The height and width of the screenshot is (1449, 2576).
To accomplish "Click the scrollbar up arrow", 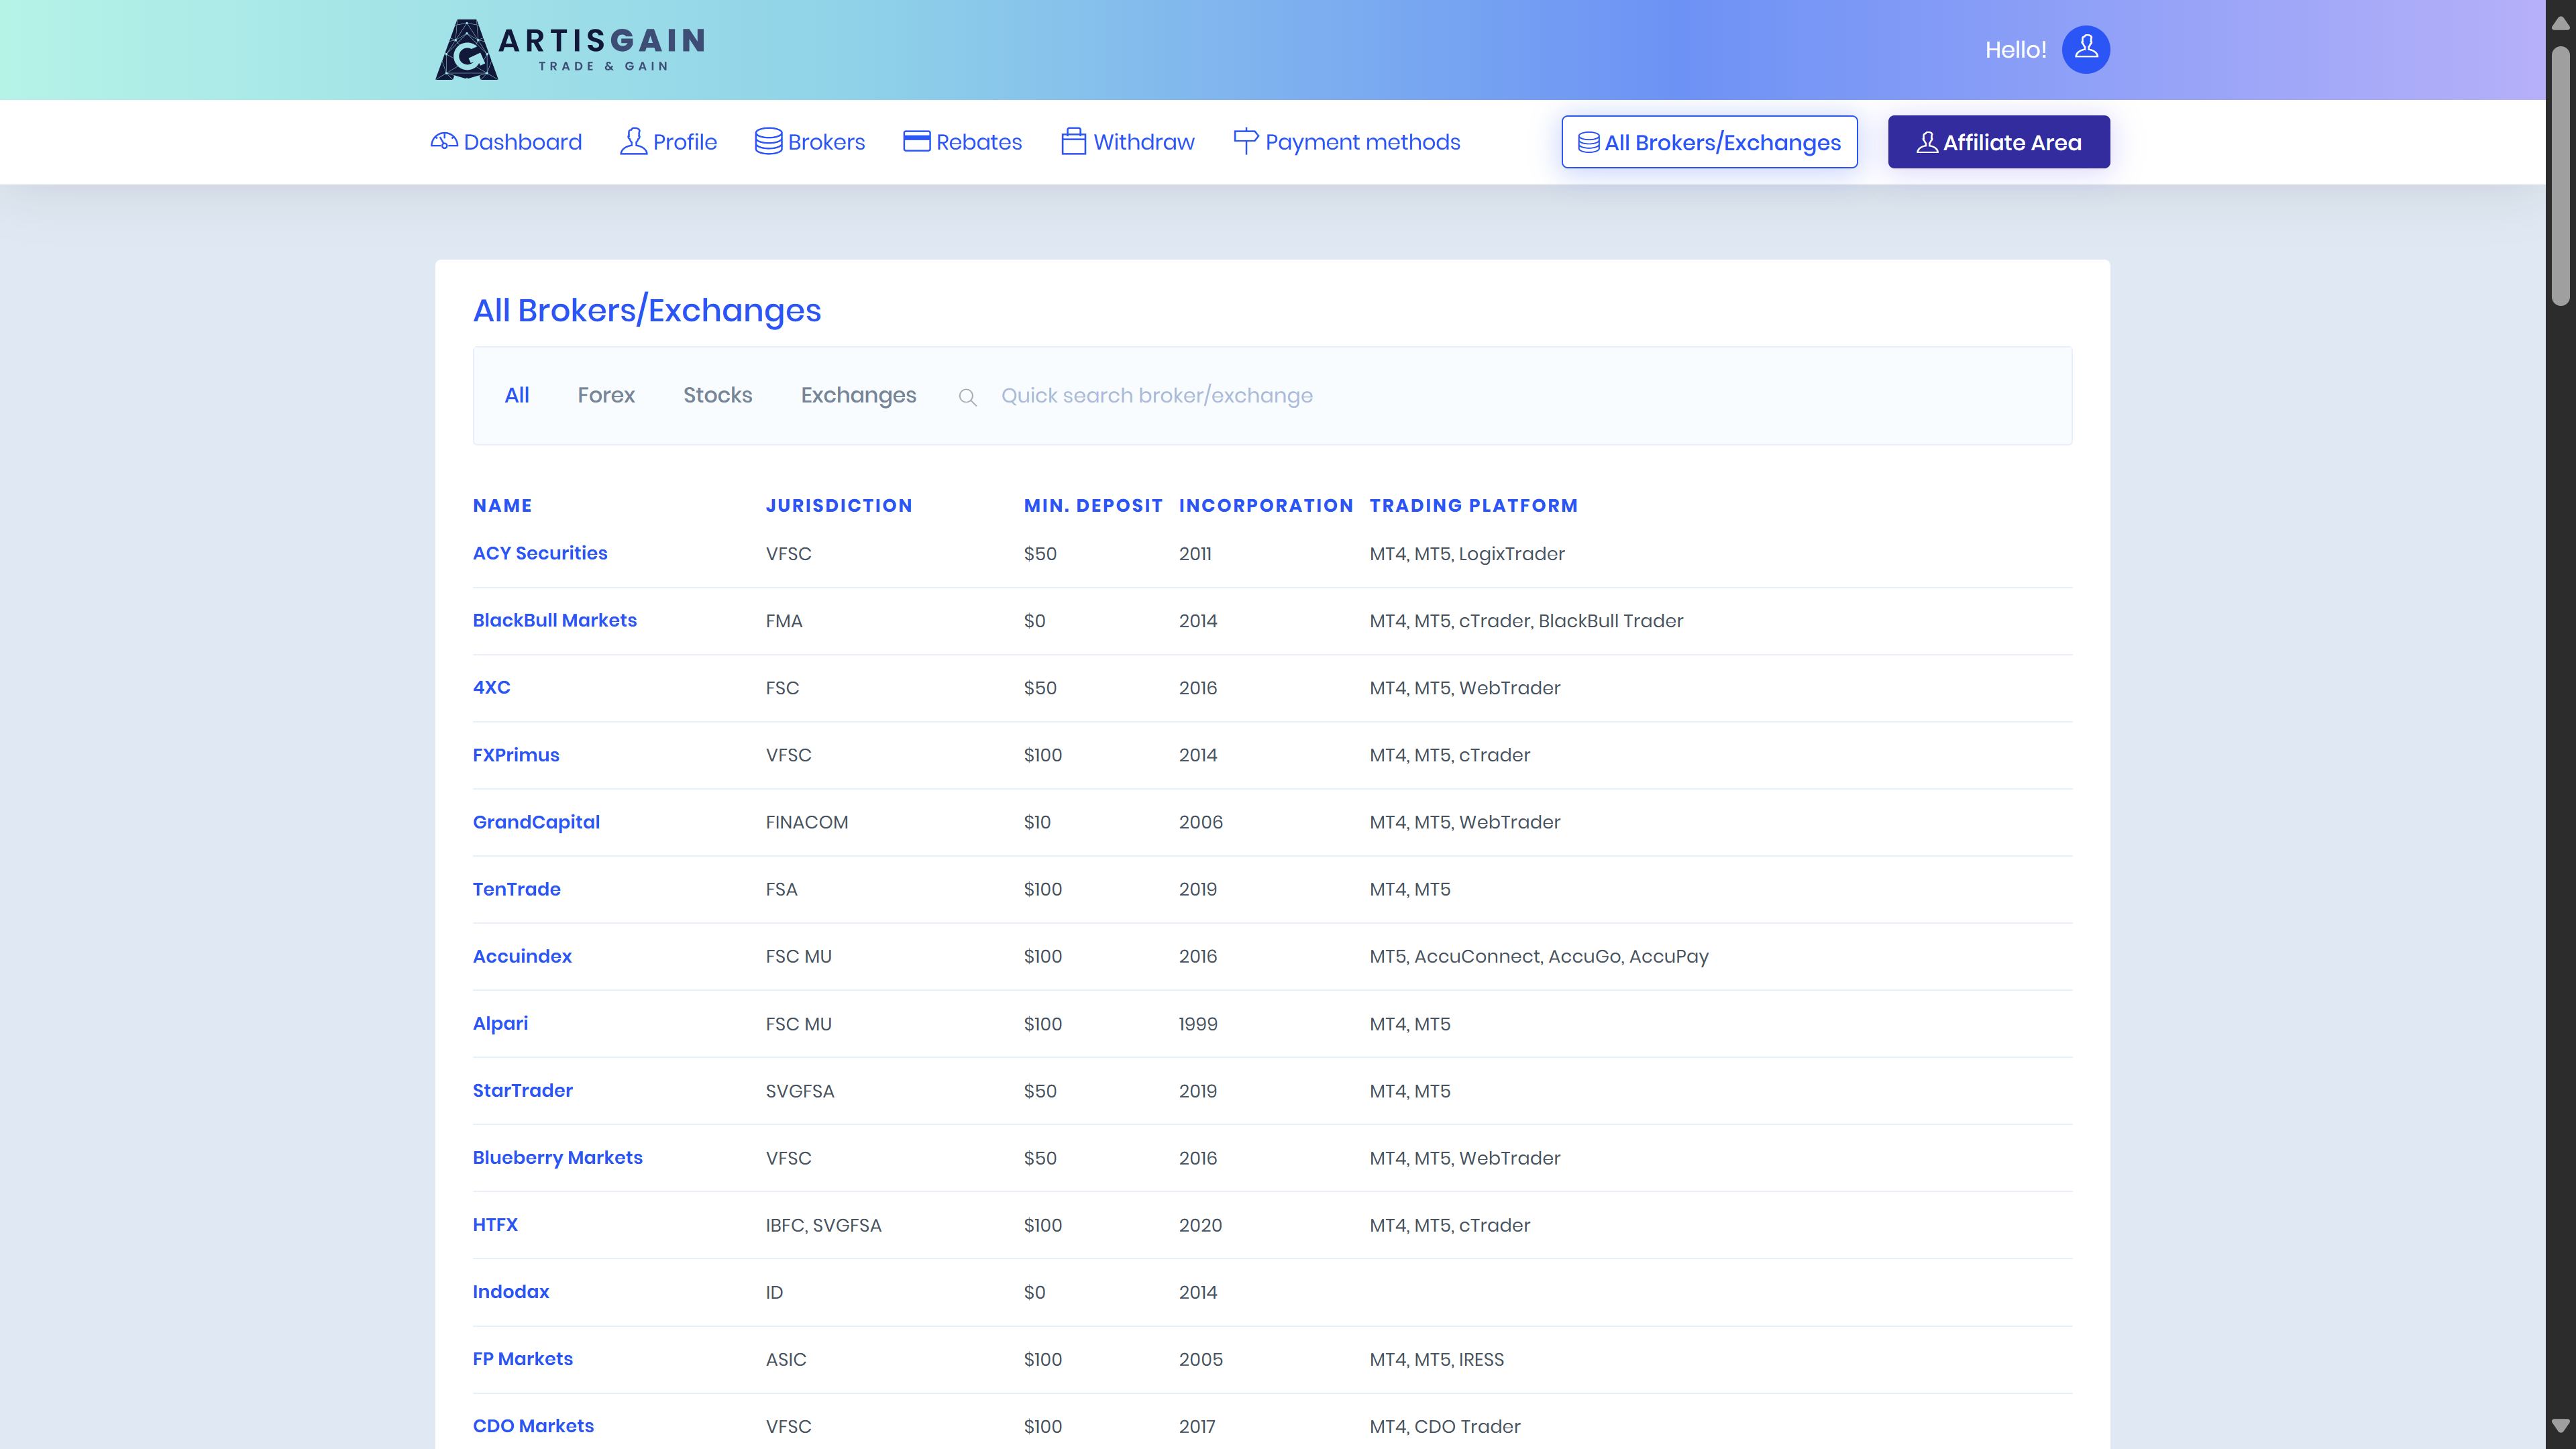I will [2560, 23].
